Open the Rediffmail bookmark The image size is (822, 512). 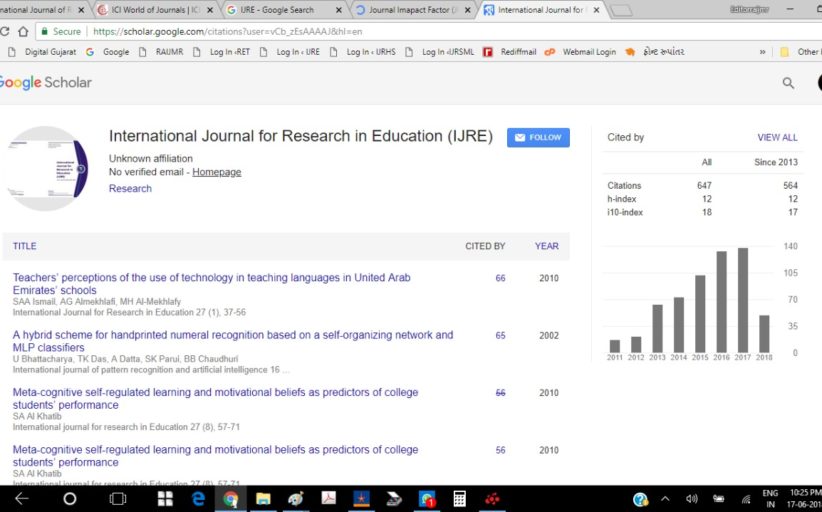(x=510, y=52)
